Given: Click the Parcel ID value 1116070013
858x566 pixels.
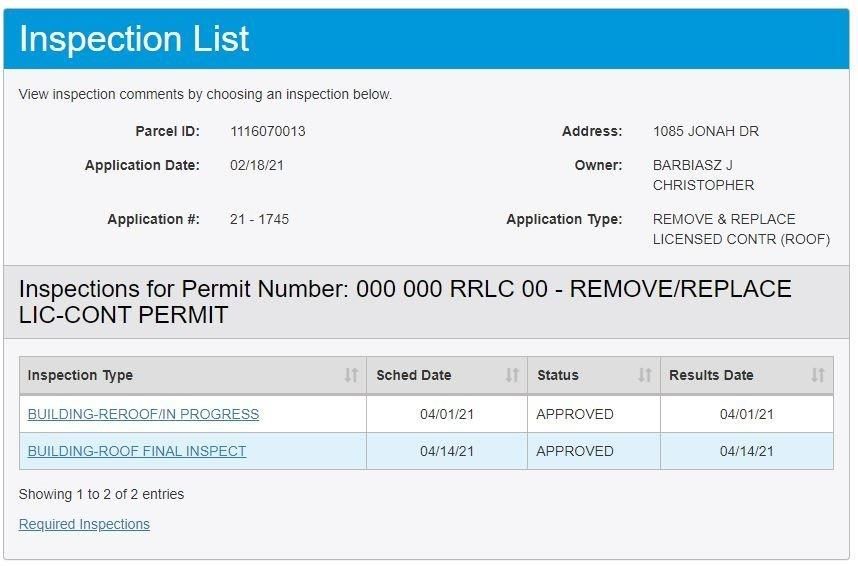Looking at the screenshot, I should click(x=268, y=131).
